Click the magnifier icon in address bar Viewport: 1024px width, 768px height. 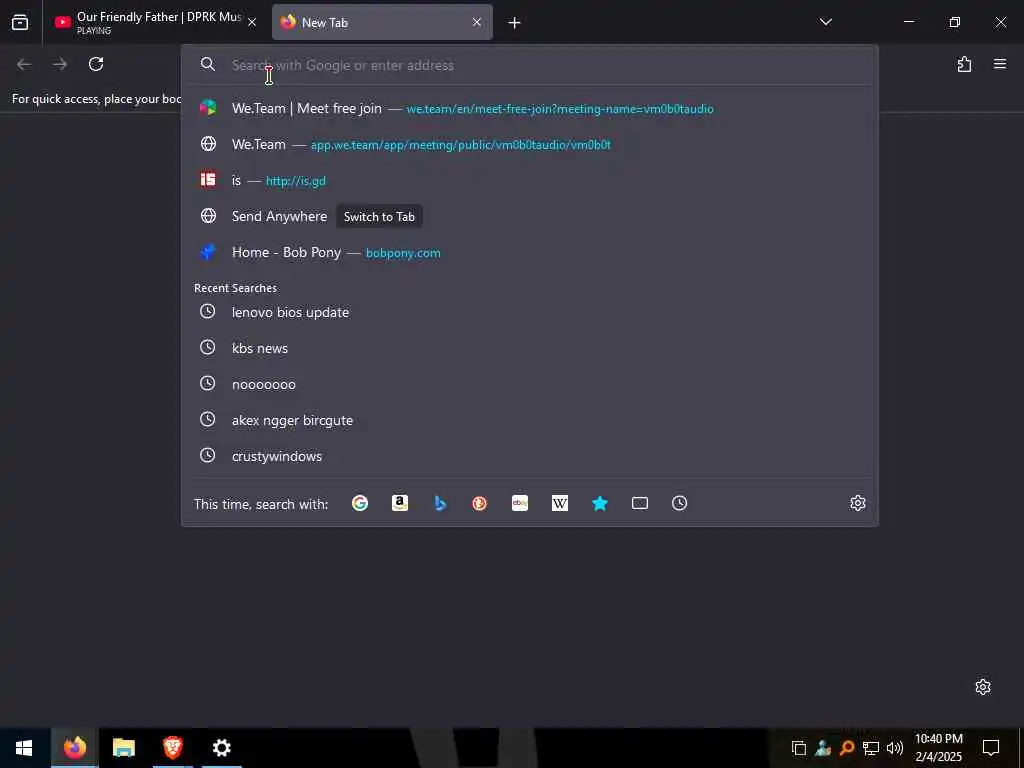[208, 64]
